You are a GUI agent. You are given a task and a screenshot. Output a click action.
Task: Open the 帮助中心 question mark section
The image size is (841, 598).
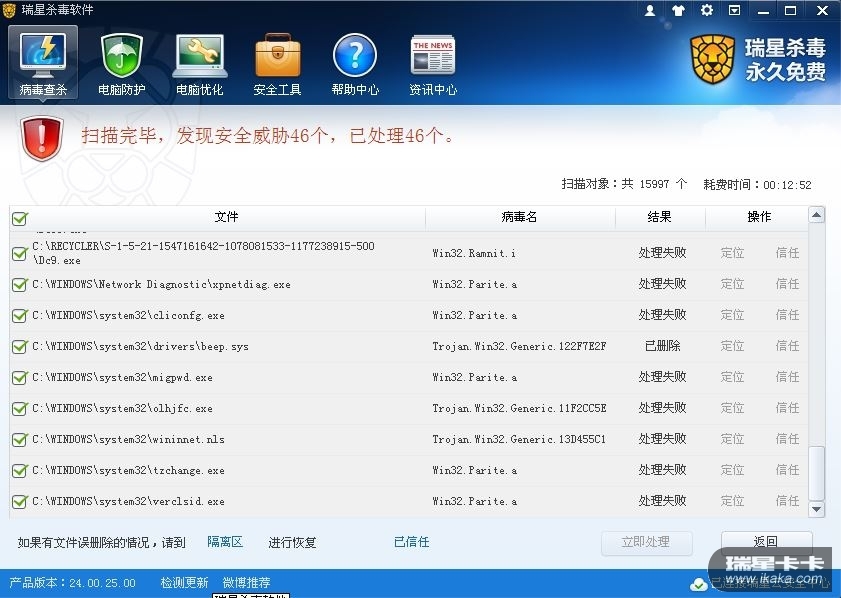[355, 63]
